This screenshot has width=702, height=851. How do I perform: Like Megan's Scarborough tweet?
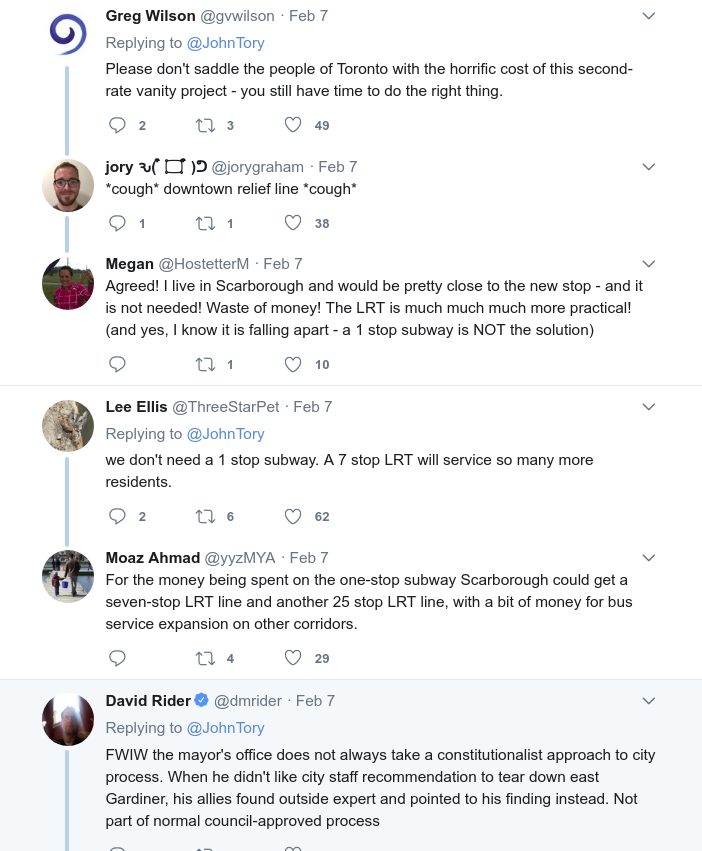point(293,364)
